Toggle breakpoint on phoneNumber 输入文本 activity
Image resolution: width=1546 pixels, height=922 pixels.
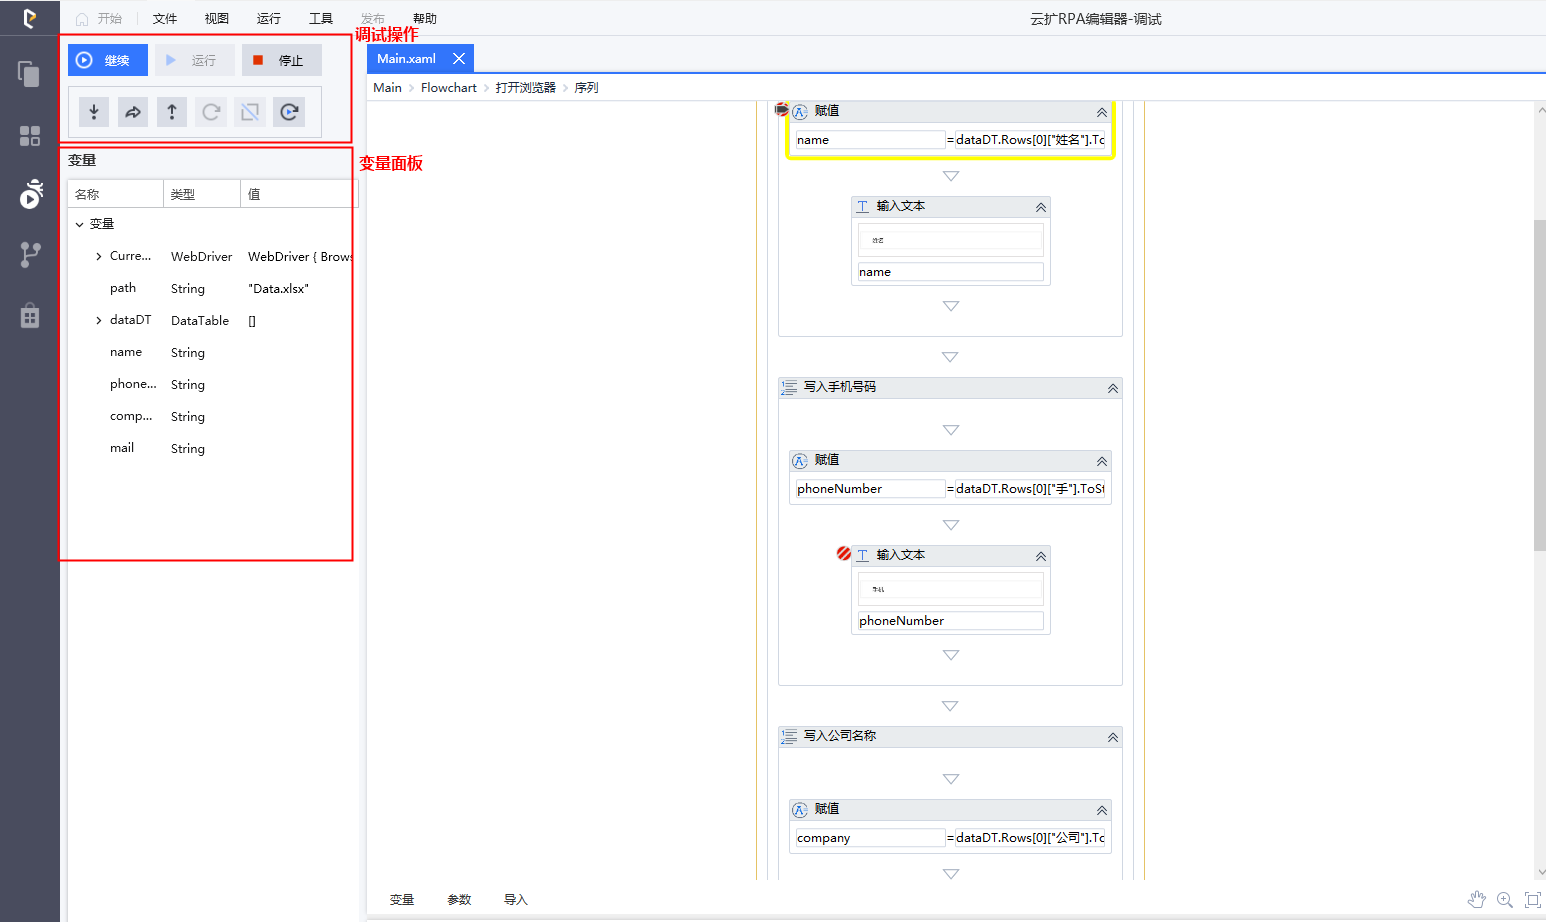coord(844,554)
